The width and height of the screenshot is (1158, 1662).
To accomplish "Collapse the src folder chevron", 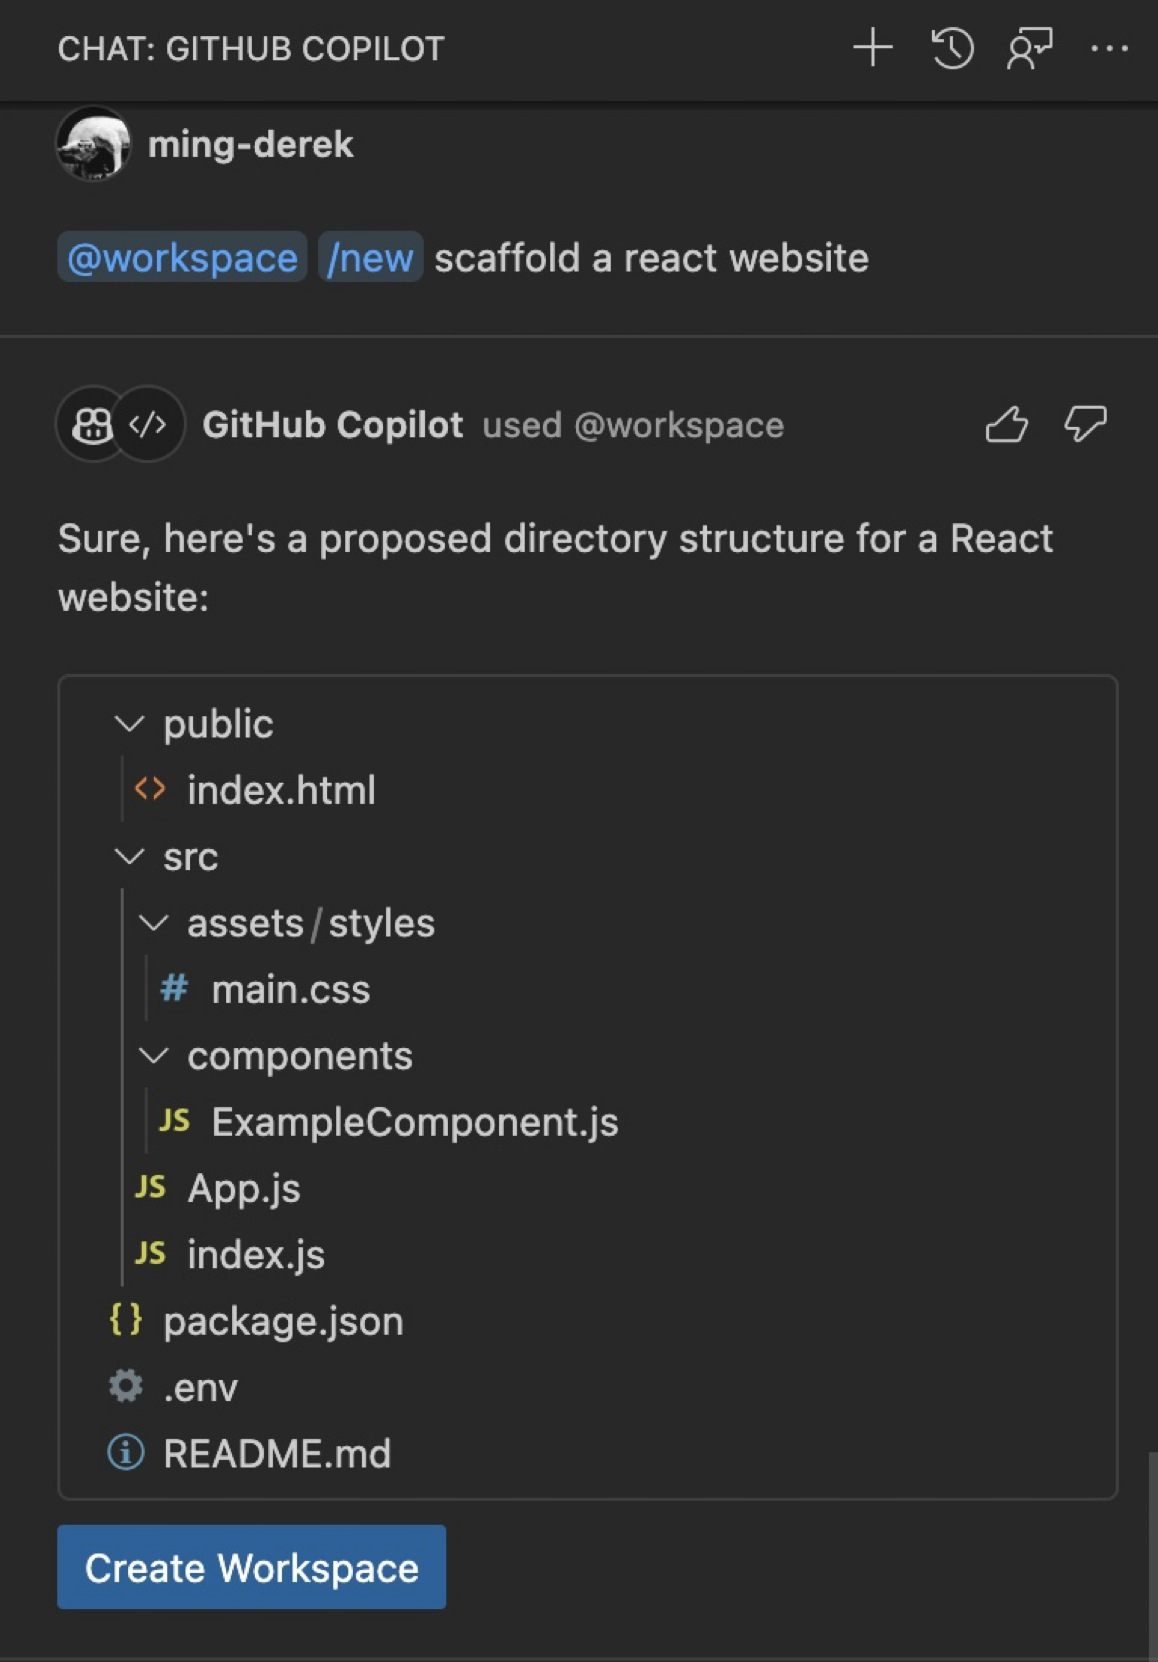I will click(x=129, y=856).
